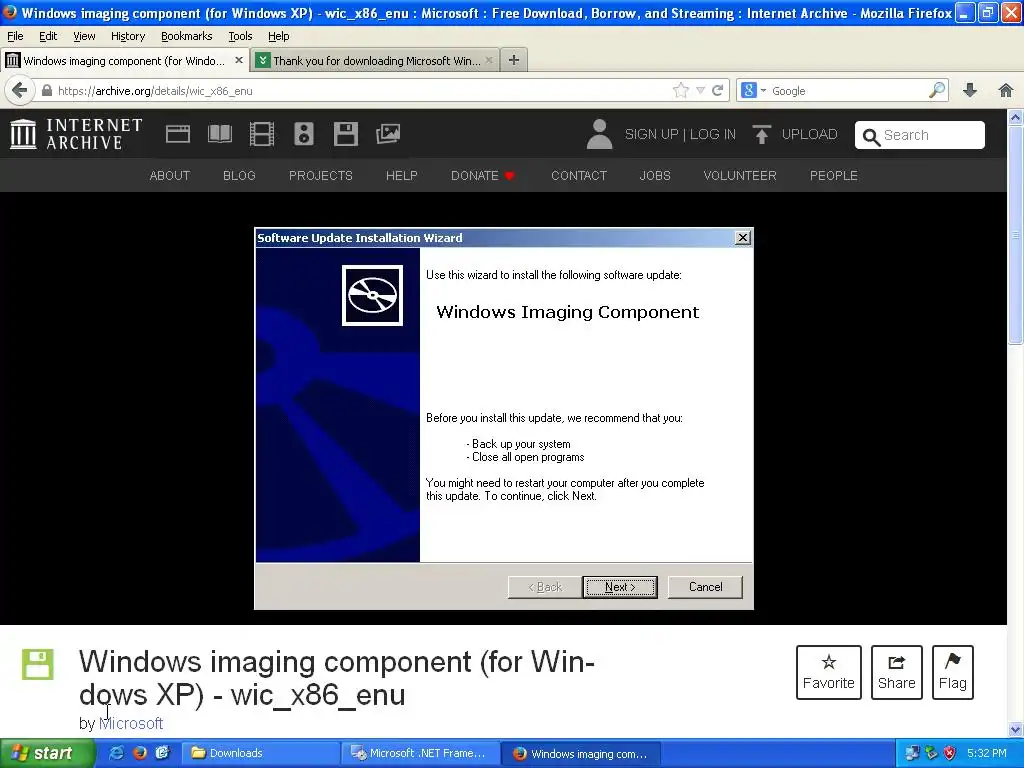
Task: Click the site lock icon in address bar
Action: point(47,91)
